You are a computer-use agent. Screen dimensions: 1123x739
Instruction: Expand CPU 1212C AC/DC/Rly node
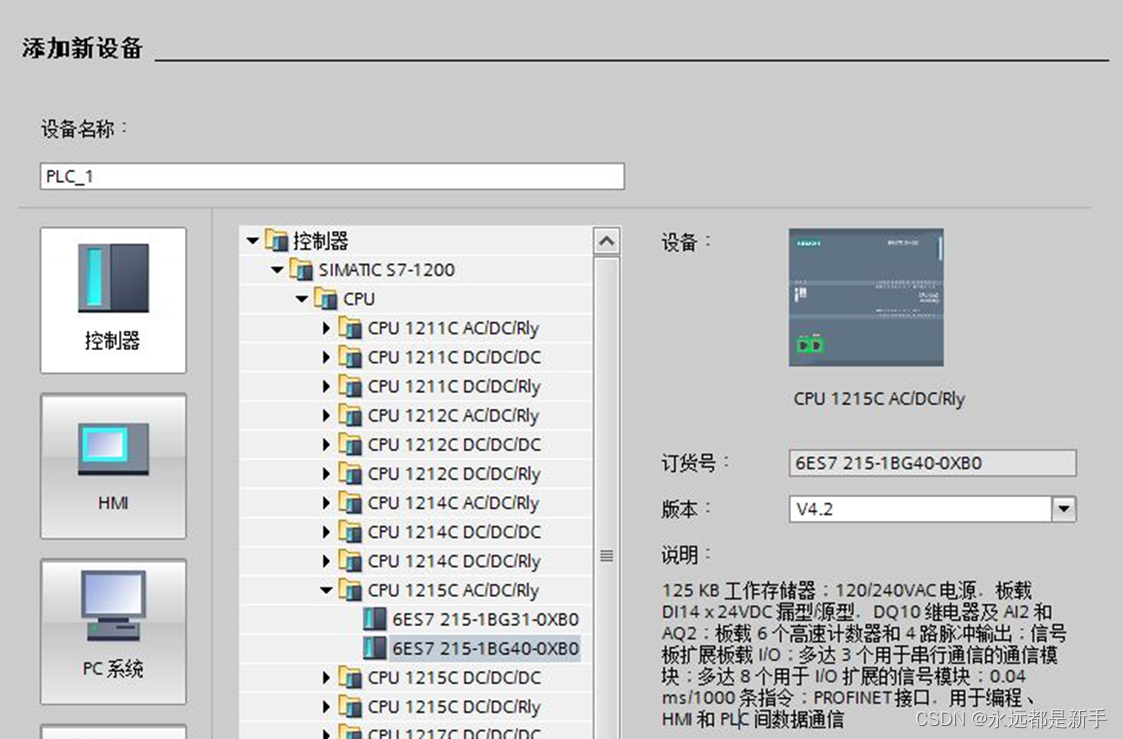click(x=327, y=415)
